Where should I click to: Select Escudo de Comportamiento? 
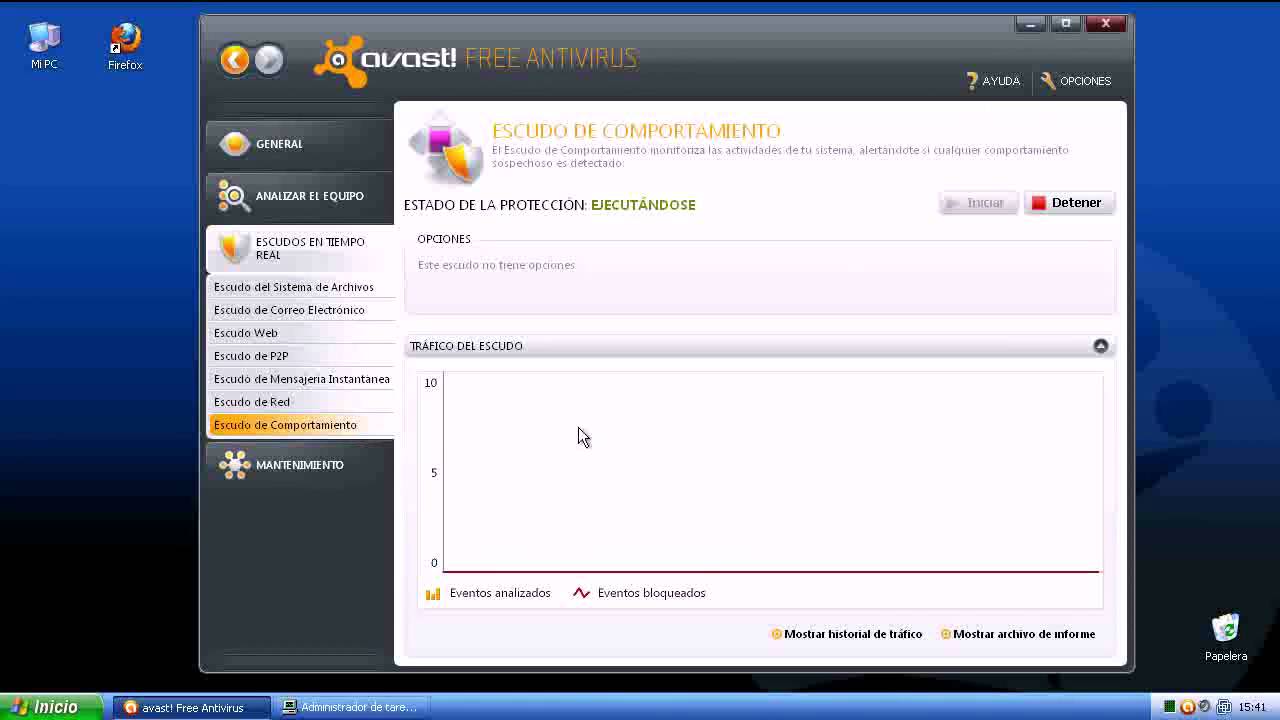pos(302,425)
